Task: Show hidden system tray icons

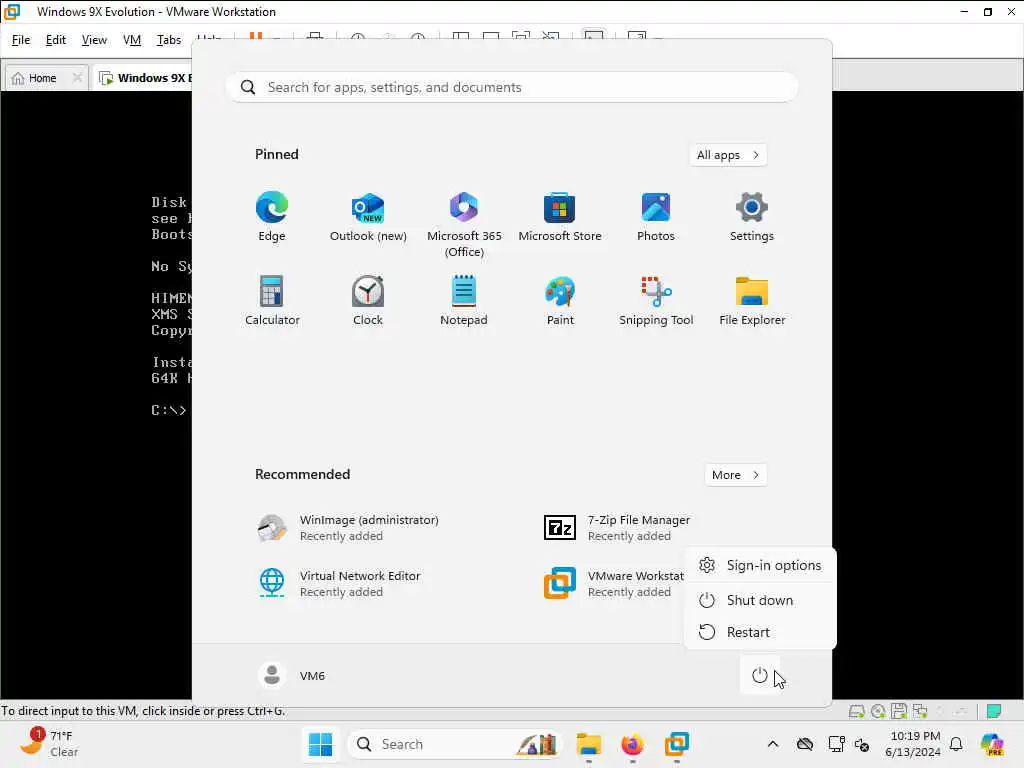Action: pyautogui.click(x=773, y=744)
